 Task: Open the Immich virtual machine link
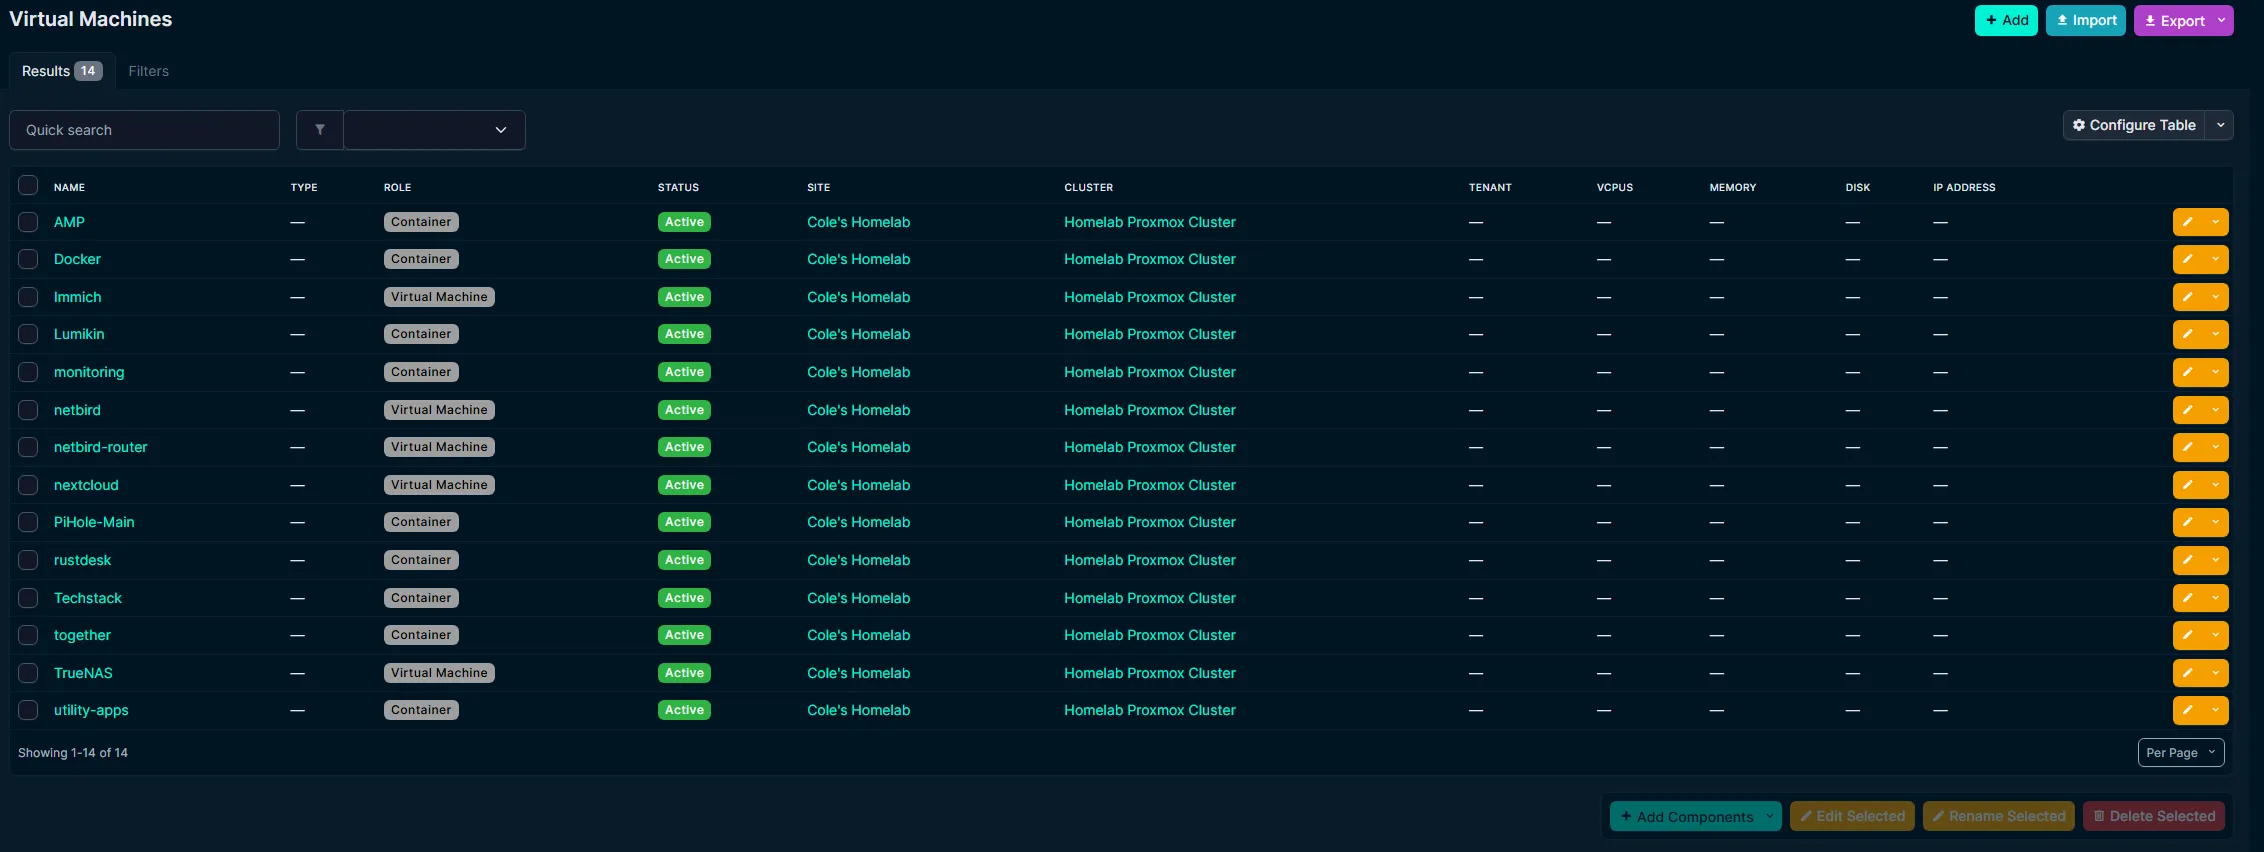(77, 297)
